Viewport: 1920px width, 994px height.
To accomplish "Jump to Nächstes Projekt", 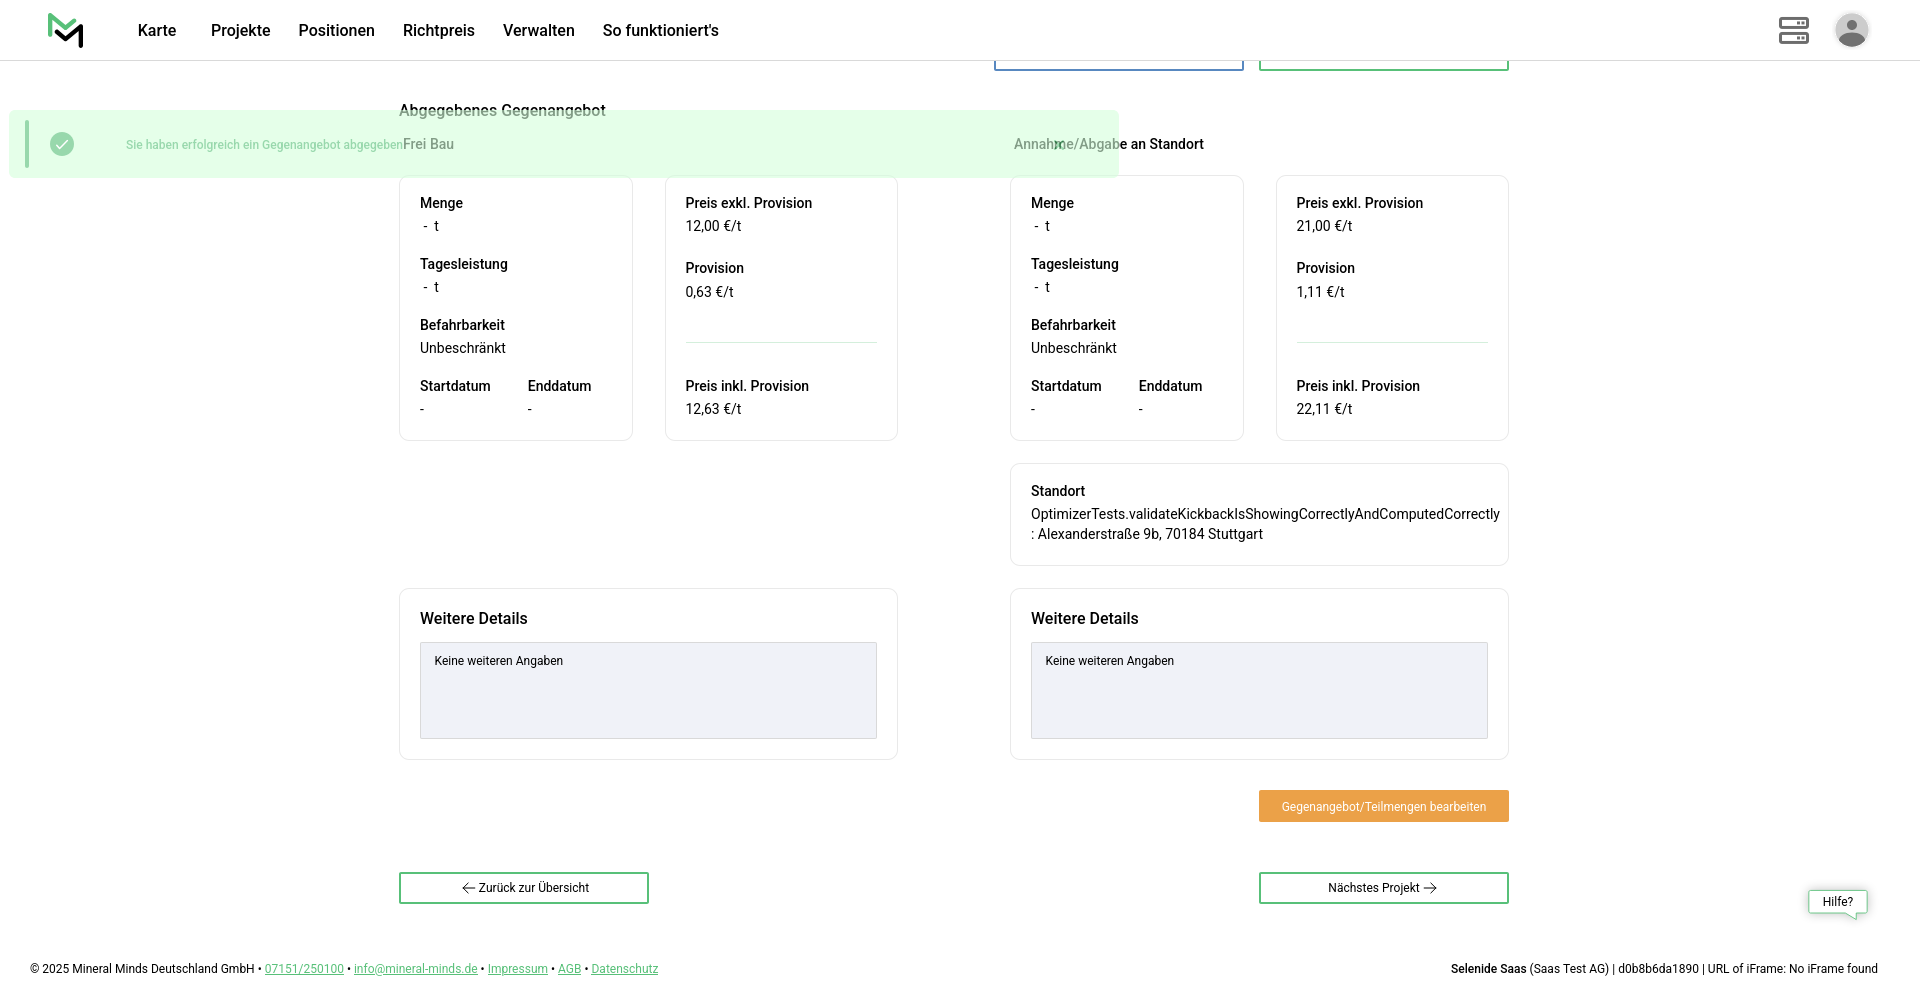I will click(1383, 888).
